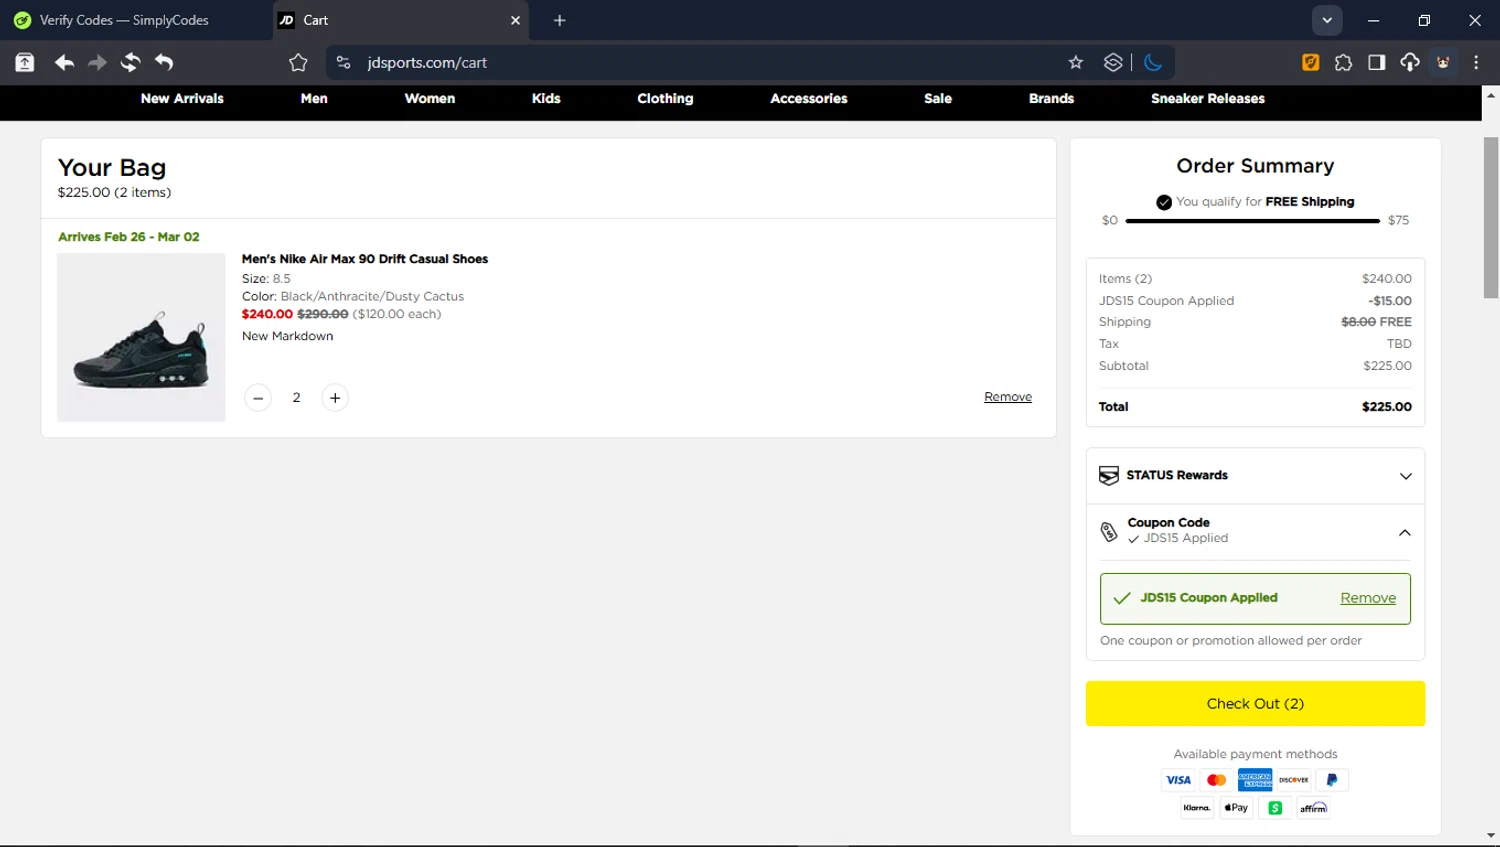The image size is (1500, 847).
Task: Open site information icon in the address bar
Action: coord(343,63)
